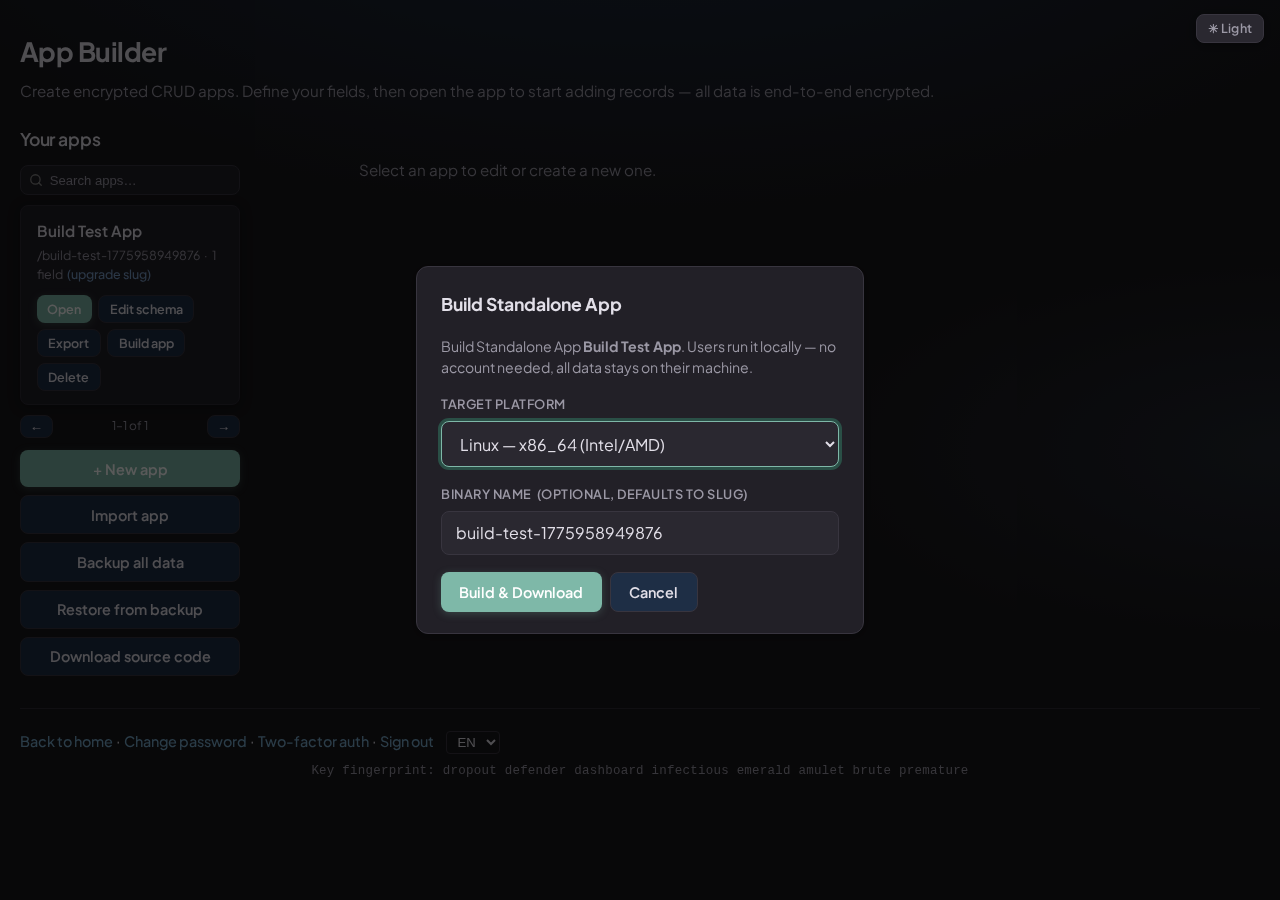Open the Build Test App
The height and width of the screenshot is (900, 1280).
click(64, 309)
